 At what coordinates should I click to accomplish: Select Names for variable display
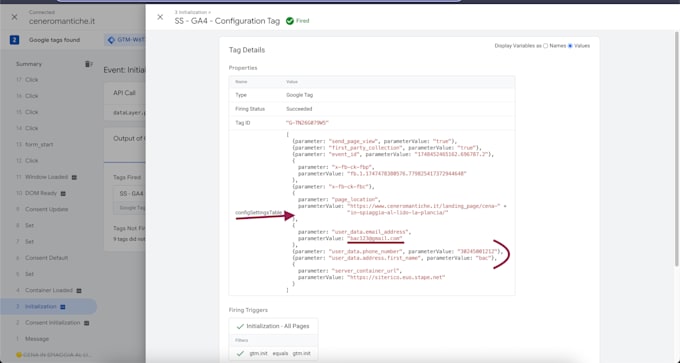546,46
